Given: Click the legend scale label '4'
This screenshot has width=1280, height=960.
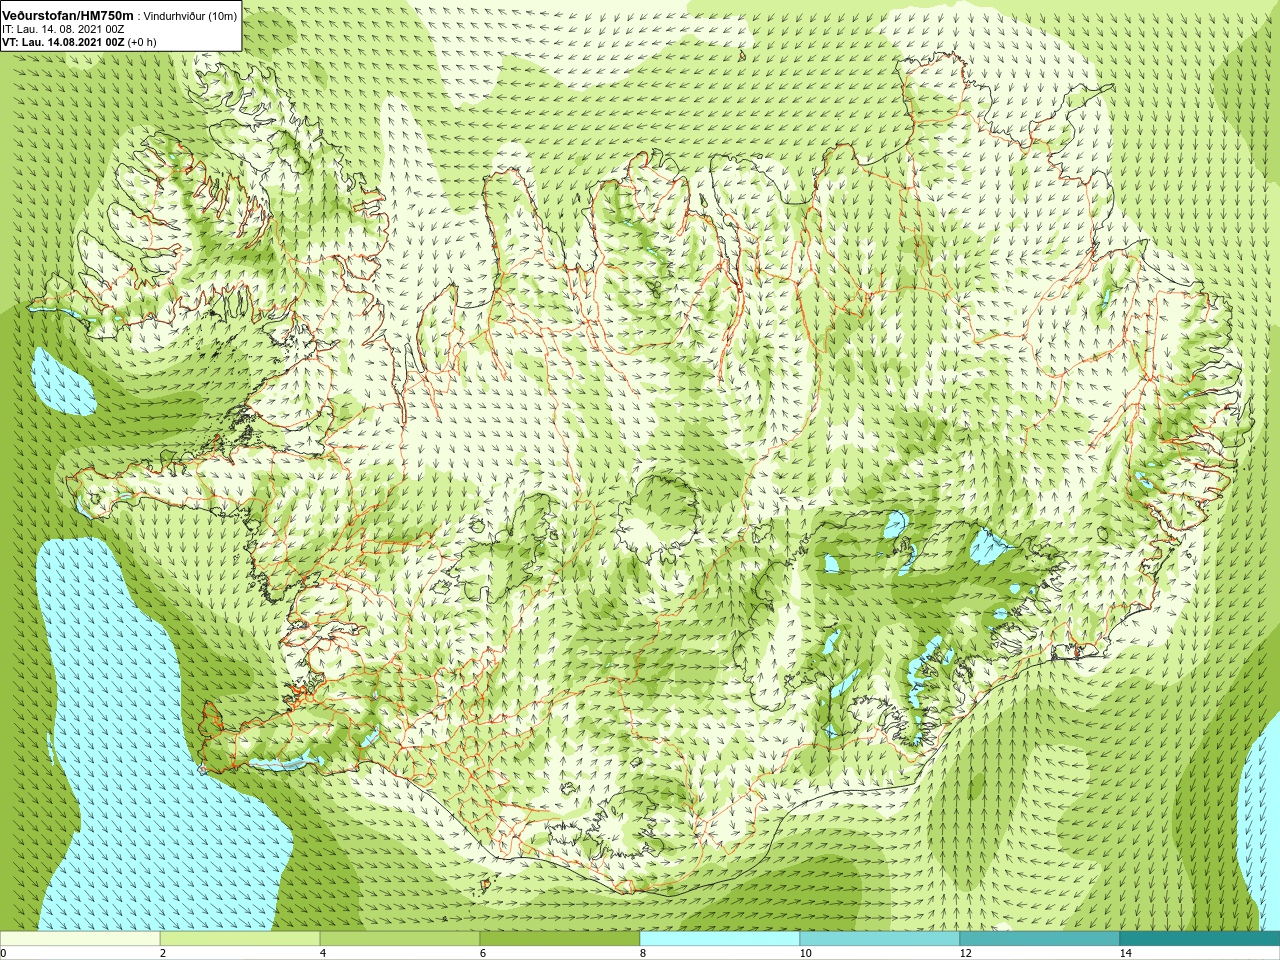Looking at the screenshot, I should tap(323, 953).
